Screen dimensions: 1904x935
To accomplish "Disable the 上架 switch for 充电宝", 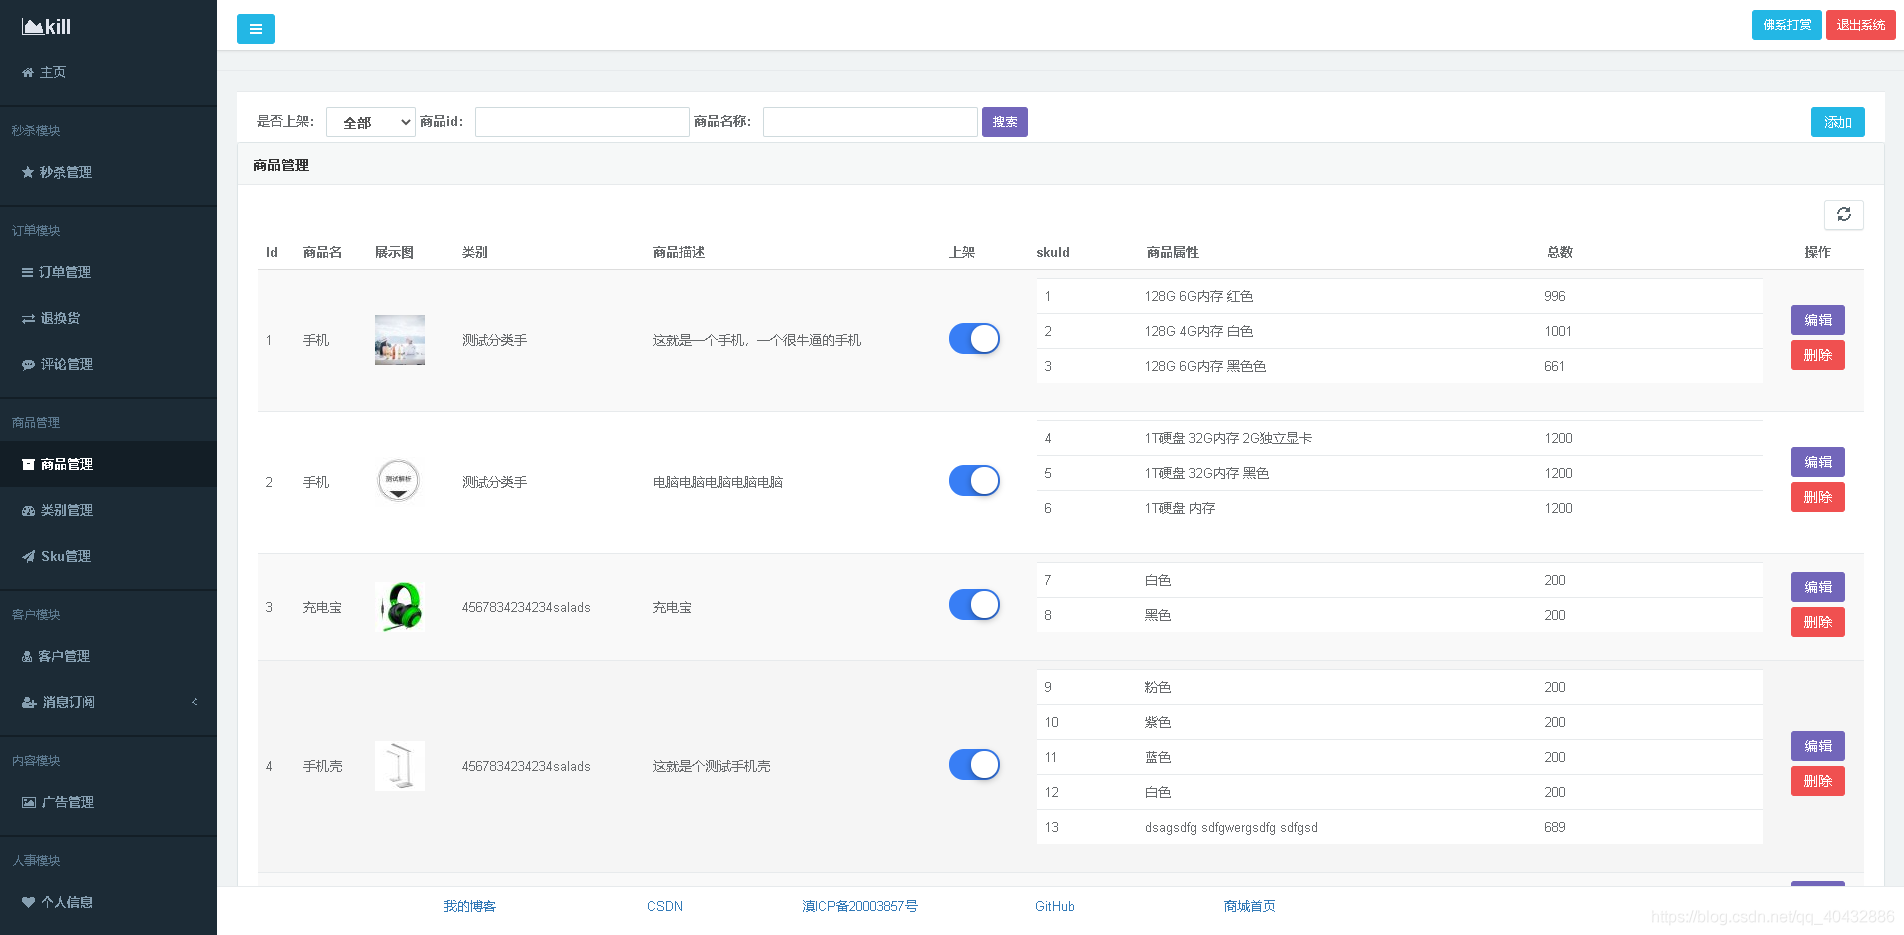I will click(974, 605).
